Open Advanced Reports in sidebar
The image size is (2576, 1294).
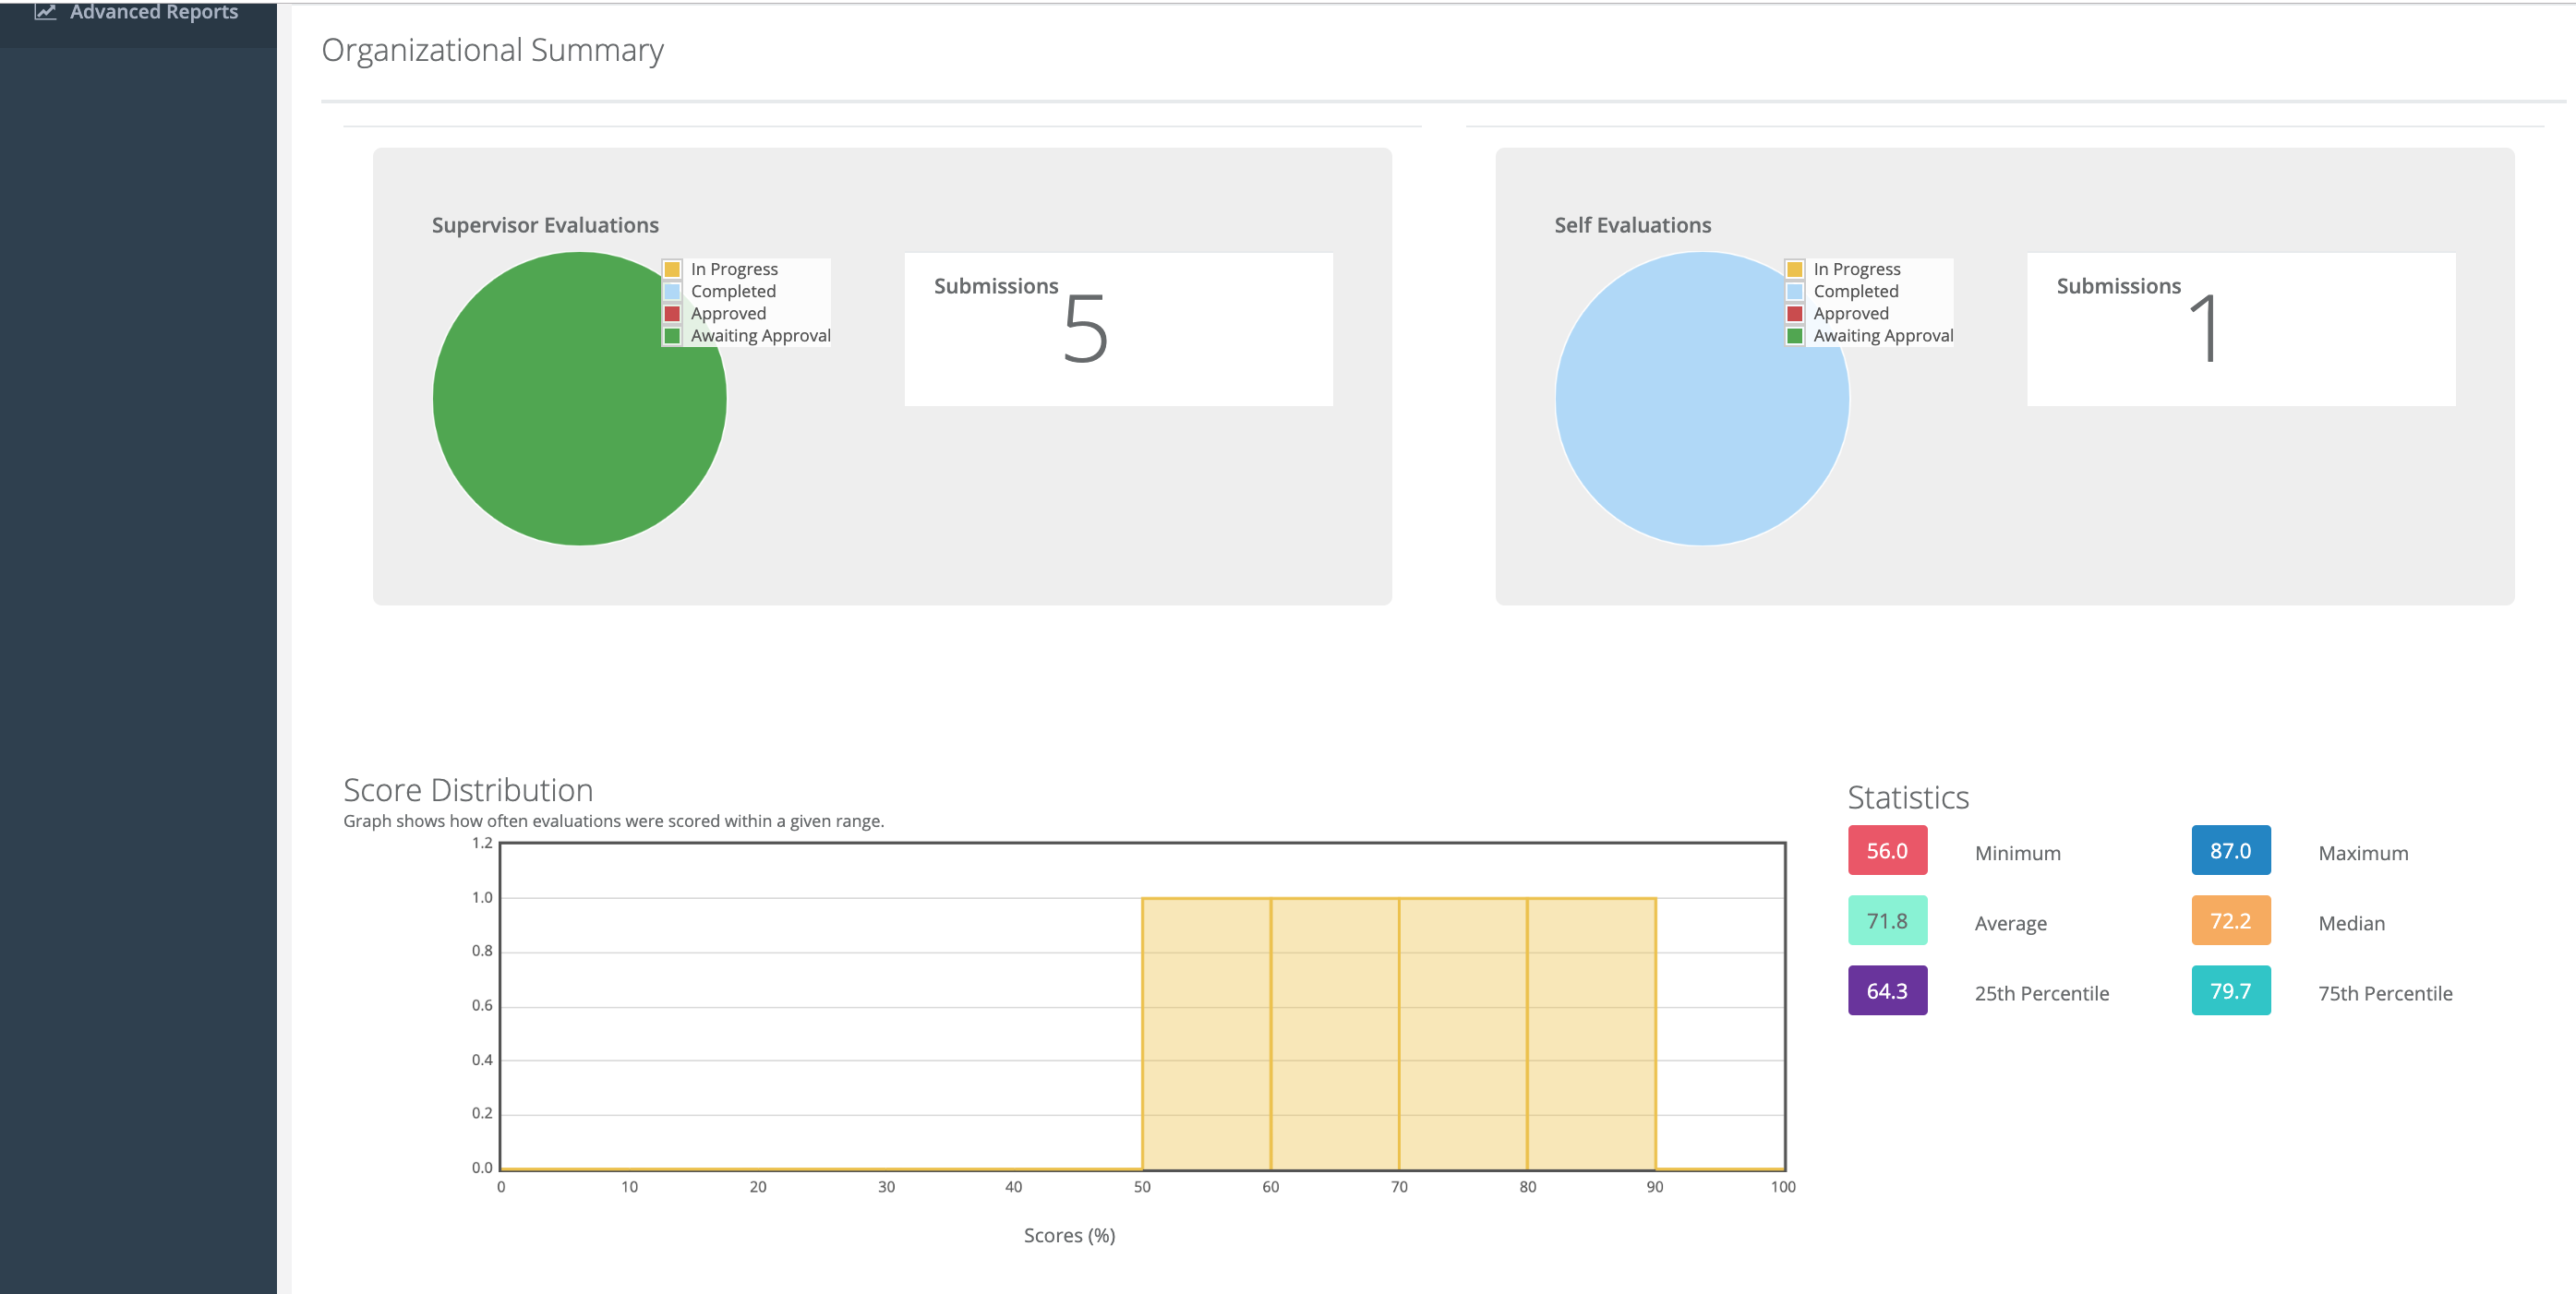tap(153, 12)
